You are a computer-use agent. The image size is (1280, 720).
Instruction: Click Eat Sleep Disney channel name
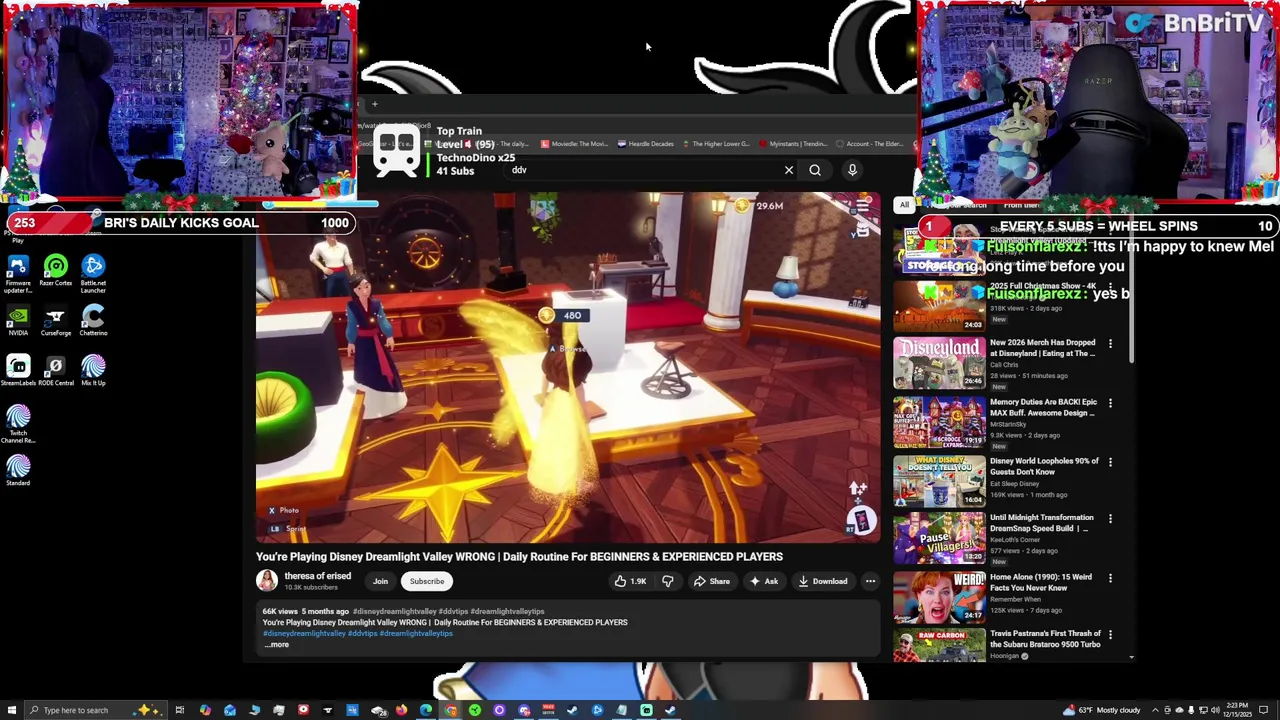(1016, 483)
